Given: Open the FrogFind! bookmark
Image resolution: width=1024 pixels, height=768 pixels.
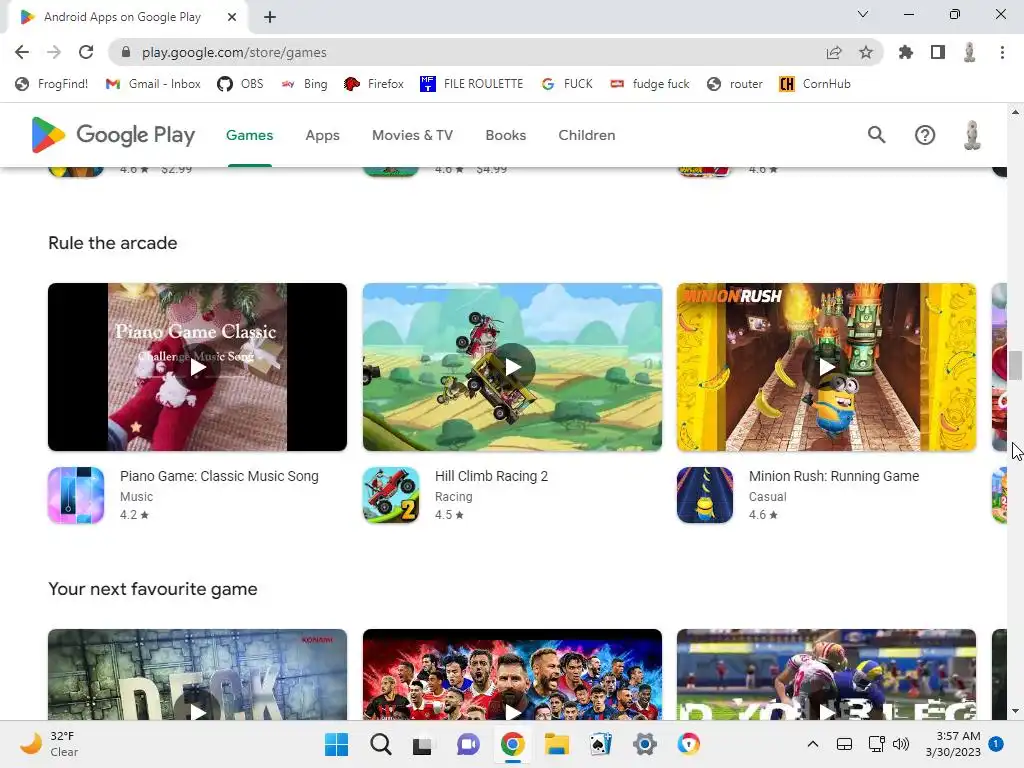Looking at the screenshot, I should pos(52,84).
